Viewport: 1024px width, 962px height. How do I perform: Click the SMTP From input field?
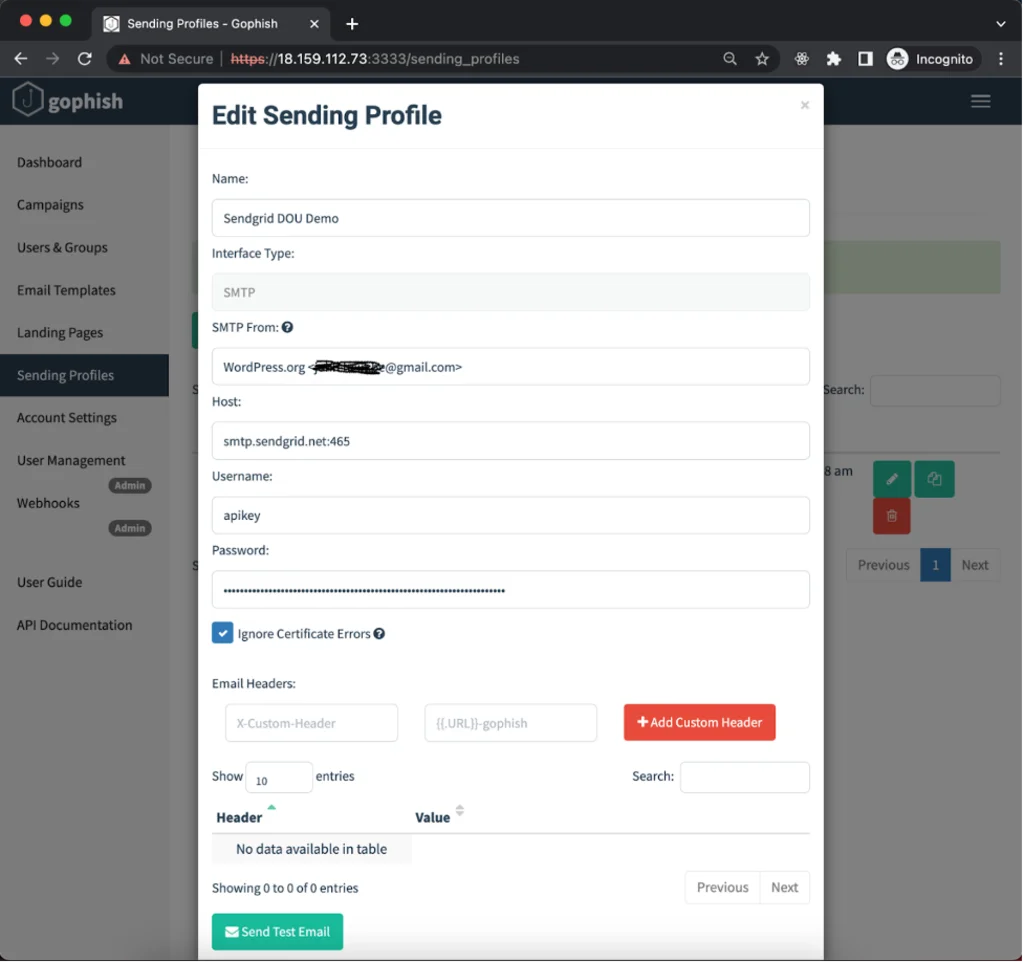[x=511, y=366]
